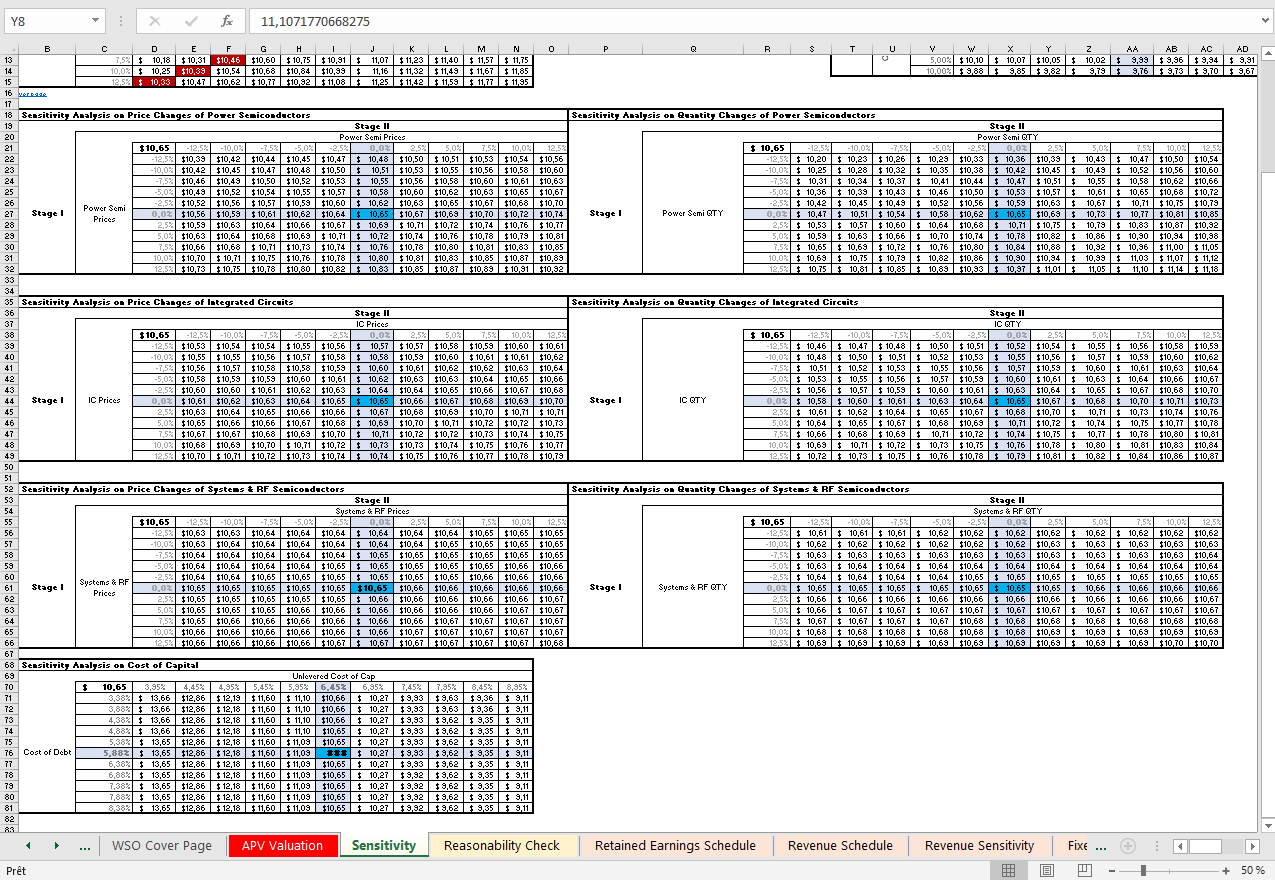Click title 'Sensitivity Analysis on Quantity Changes of Systems & RF Semiconductors'

(740, 489)
